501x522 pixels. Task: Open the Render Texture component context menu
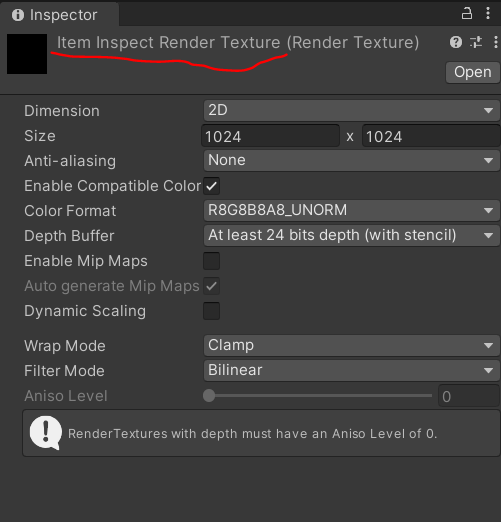click(x=496, y=42)
